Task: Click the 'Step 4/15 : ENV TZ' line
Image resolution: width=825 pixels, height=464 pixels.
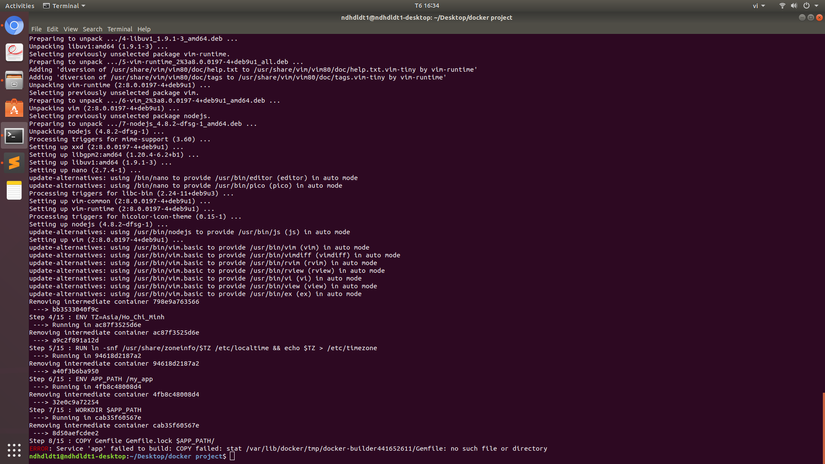Action: click(96, 317)
